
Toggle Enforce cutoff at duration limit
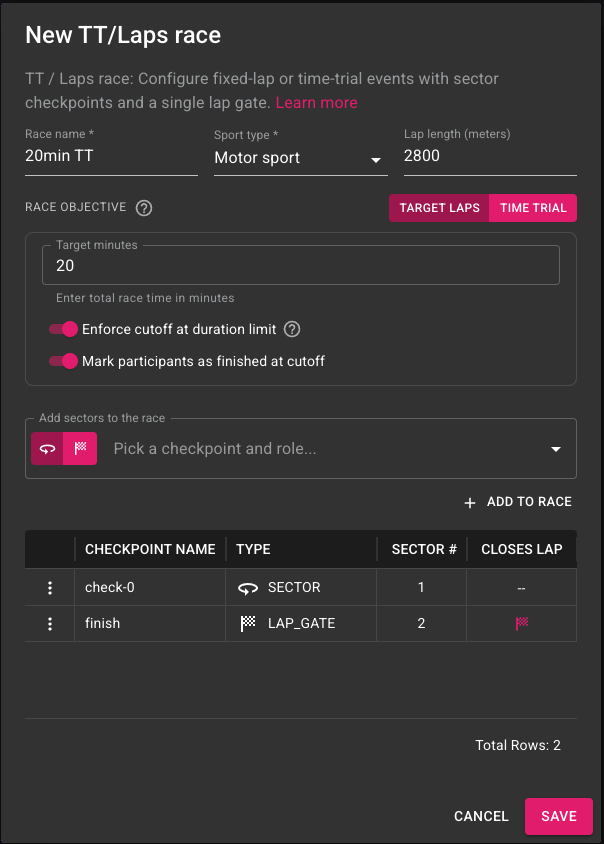point(64,329)
